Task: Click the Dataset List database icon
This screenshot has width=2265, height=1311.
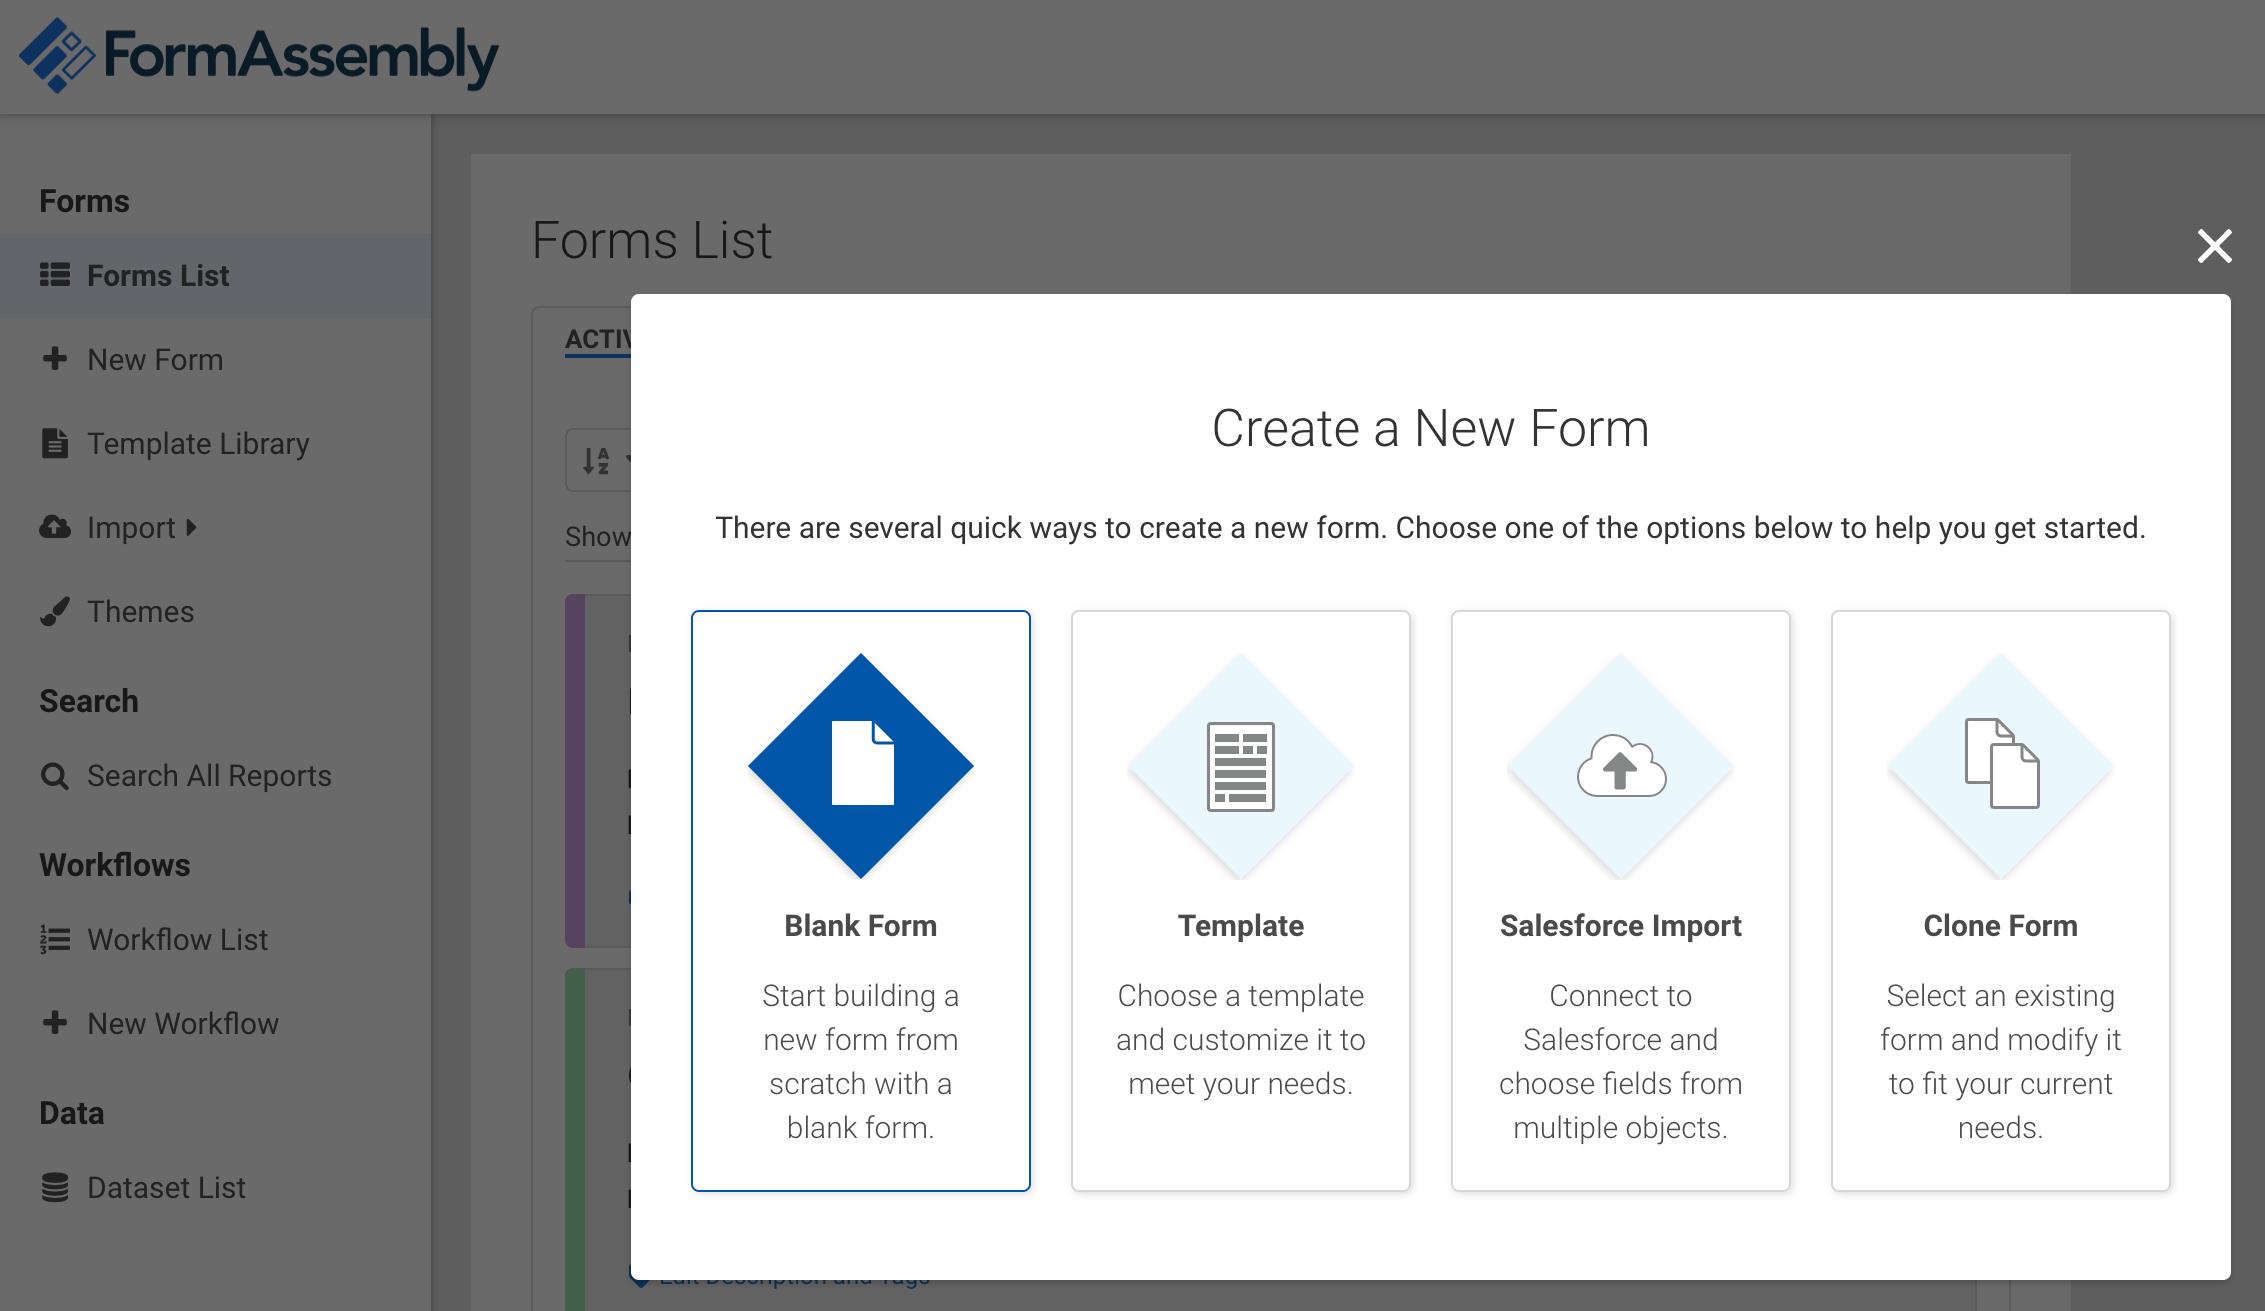Action: [55, 1187]
